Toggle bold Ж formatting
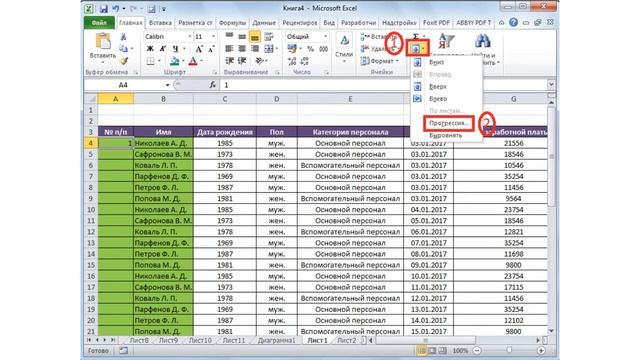 click(150, 49)
